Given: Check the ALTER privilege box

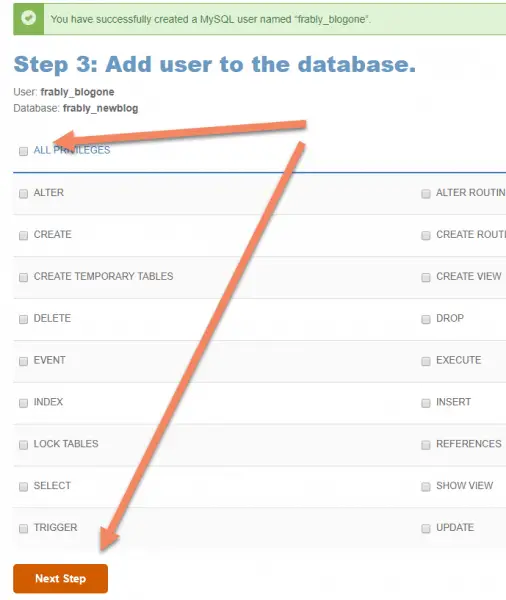Looking at the screenshot, I should pyautogui.click(x=23, y=194).
